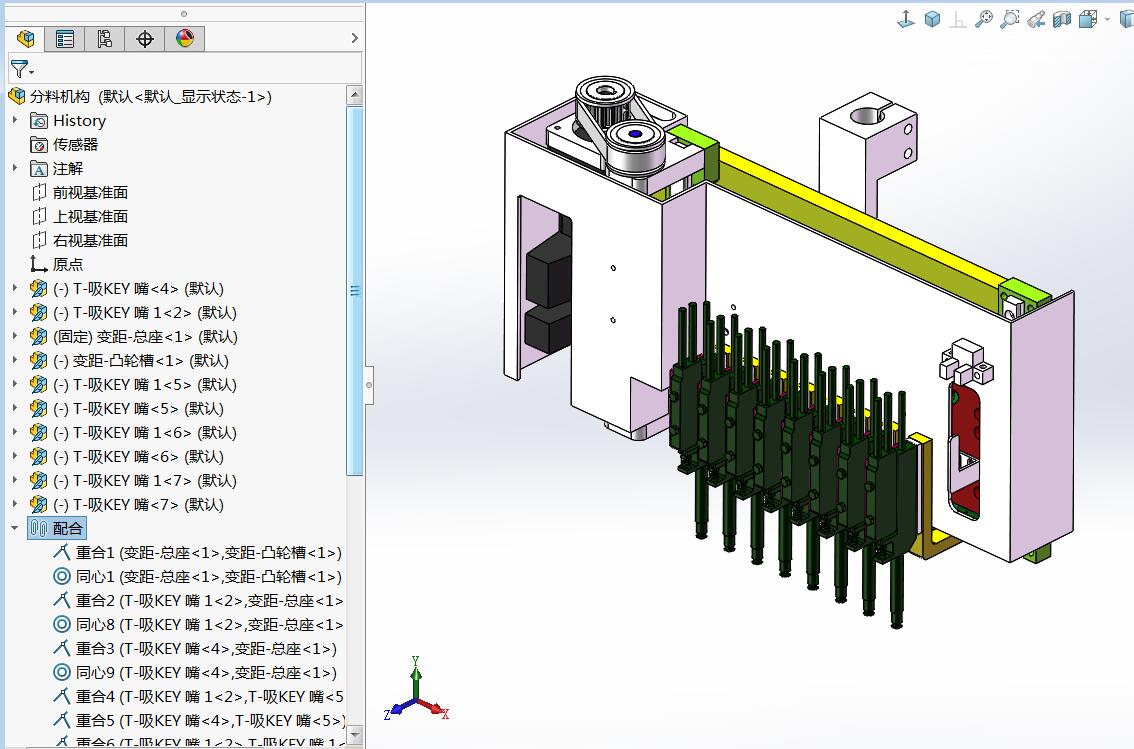Click the 变距-总座<1> part icon
Image resolution: width=1134 pixels, height=749 pixels.
(39, 336)
